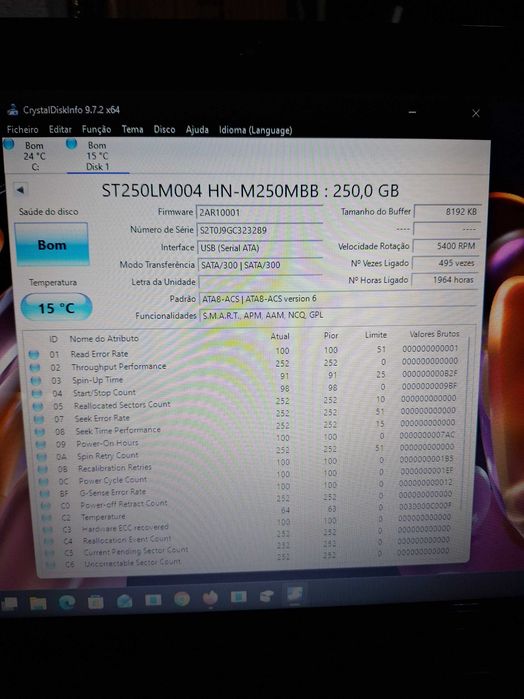Screen dimensions: 524x699
Task: Click the rotation speed field 5400 RPM
Action: coord(446,246)
